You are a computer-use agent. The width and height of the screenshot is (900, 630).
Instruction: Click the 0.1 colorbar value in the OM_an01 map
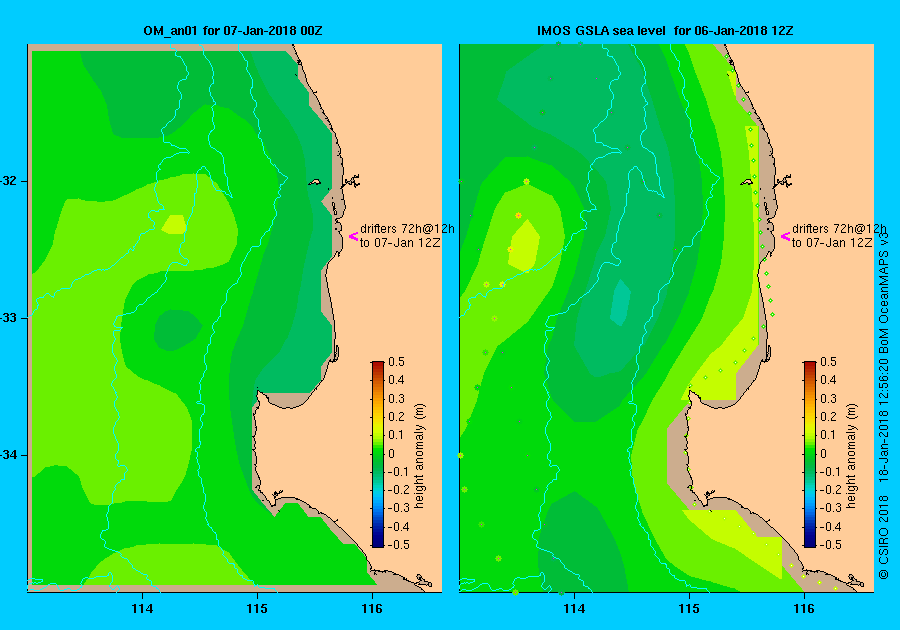point(397,435)
